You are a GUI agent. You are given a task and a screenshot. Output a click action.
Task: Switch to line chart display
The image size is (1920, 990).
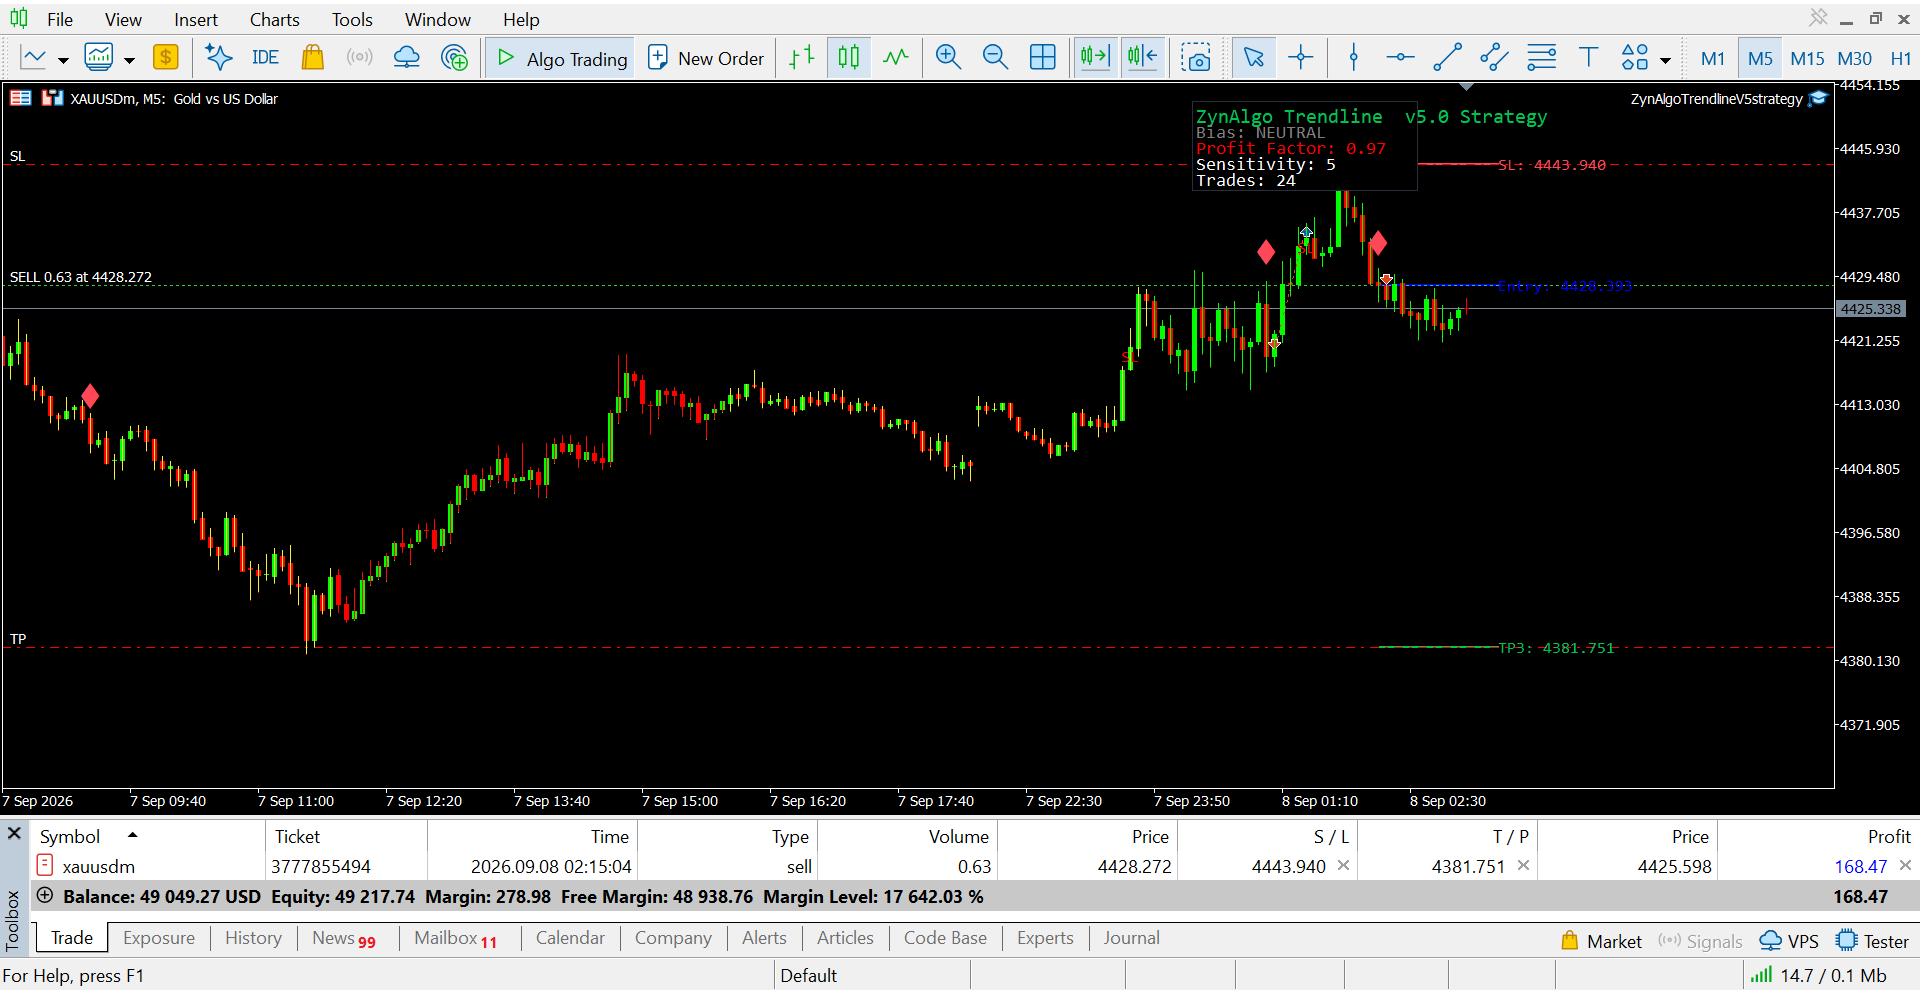[x=896, y=57]
